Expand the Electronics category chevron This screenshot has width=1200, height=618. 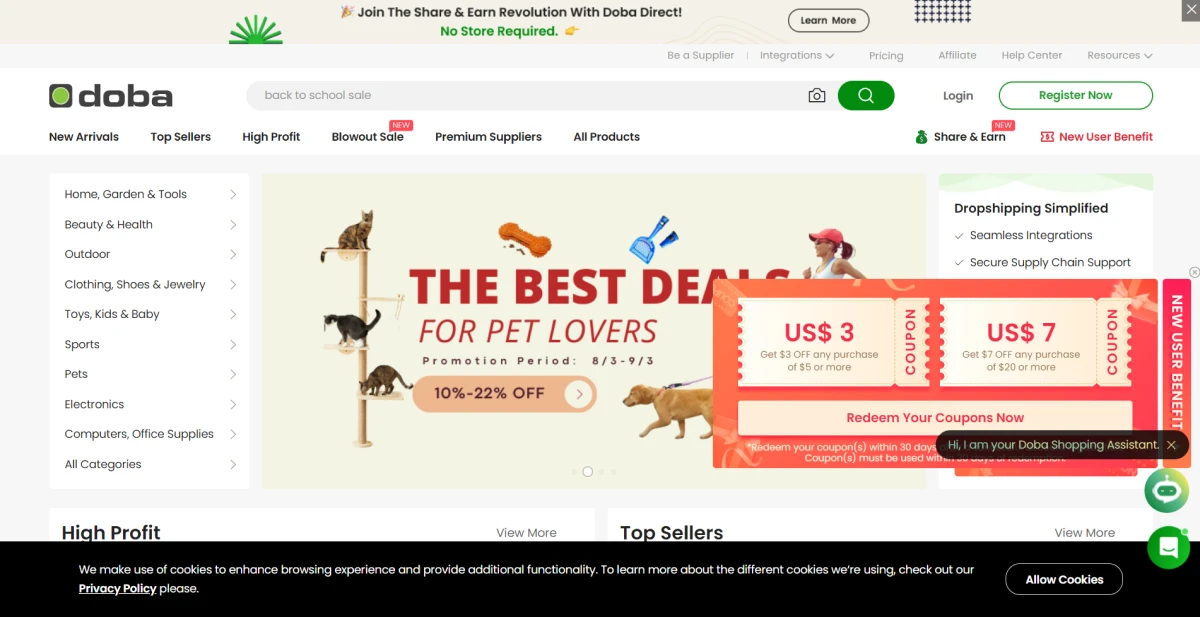tap(233, 404)
